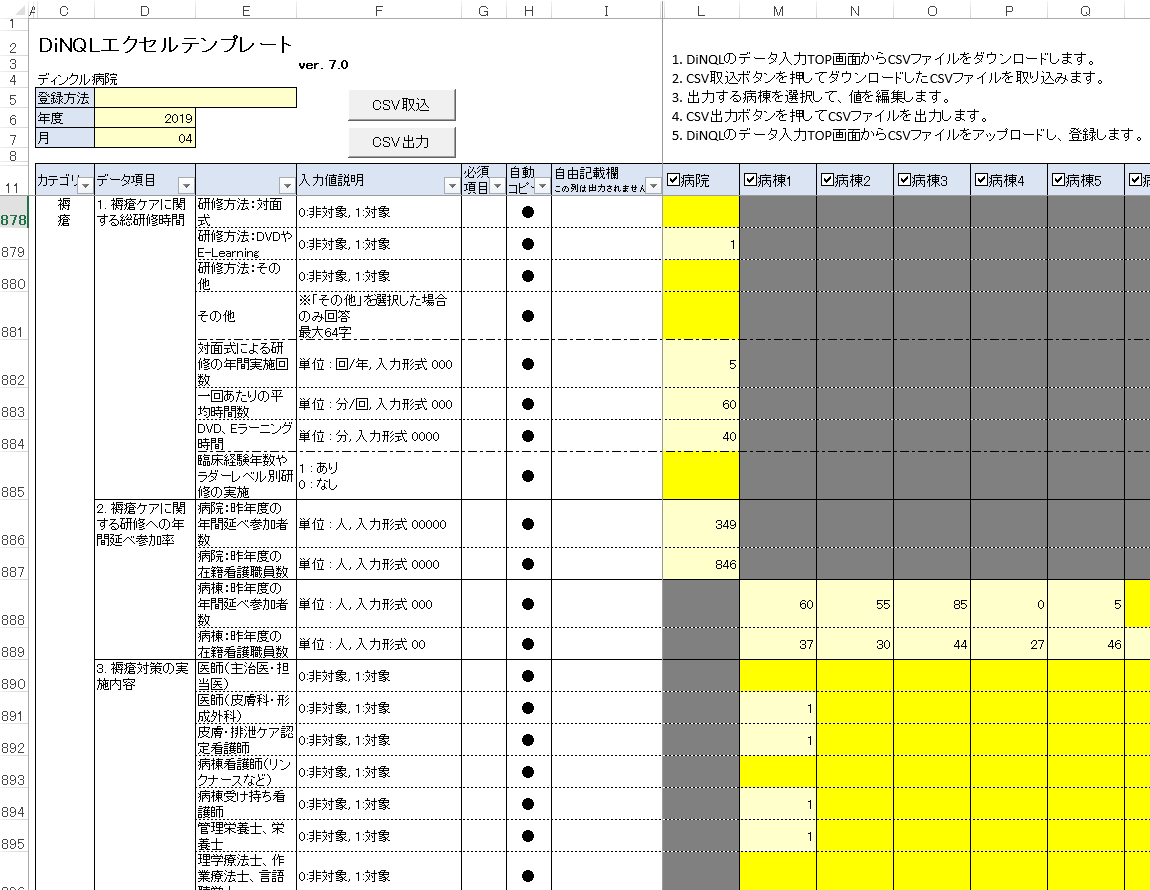The height and width of the screenshot is (890, 1150).
Task: Select column header C
Action: 64,10
